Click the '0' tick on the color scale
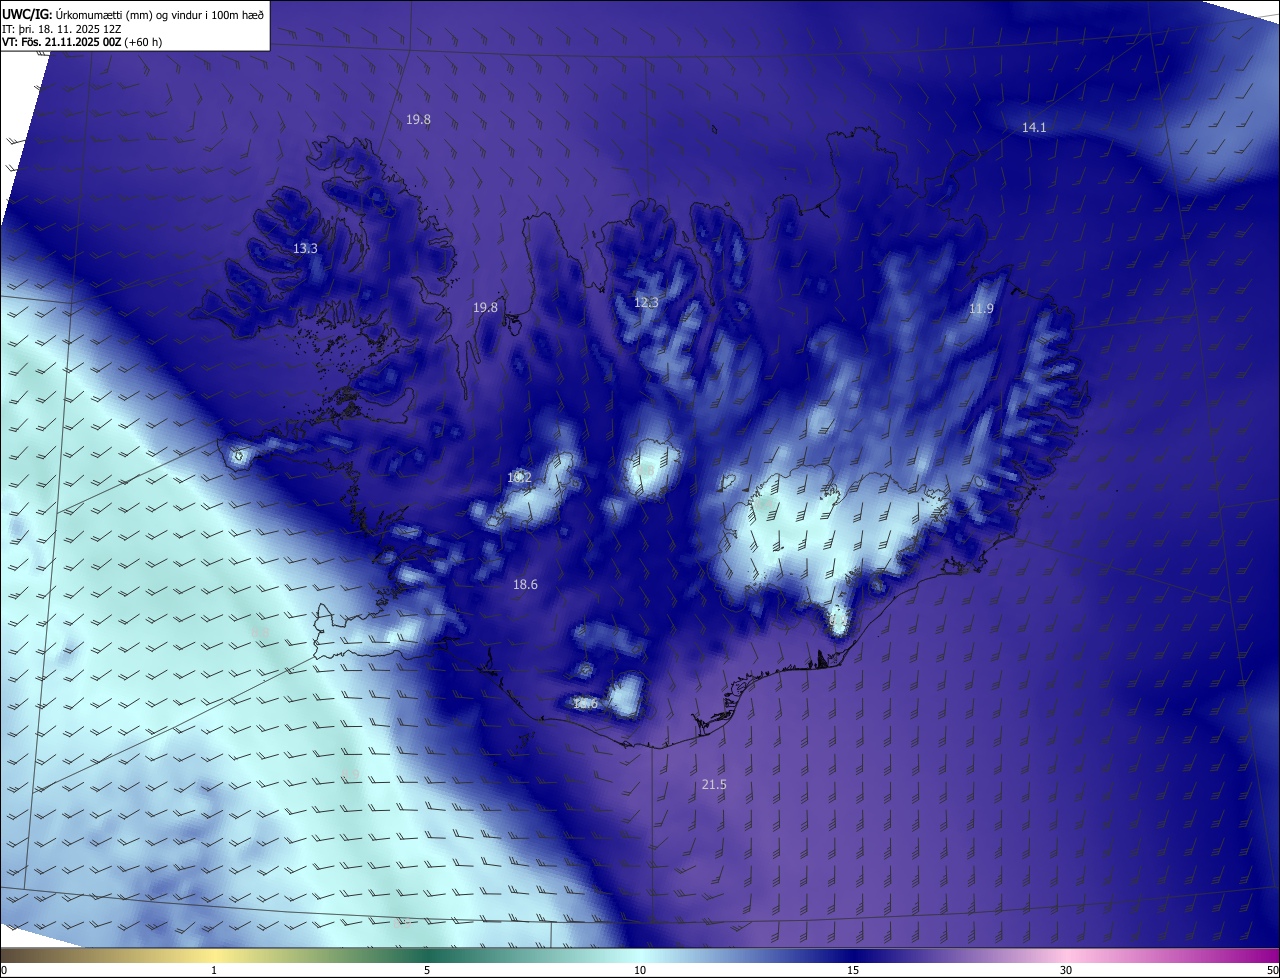 (3, 970)
